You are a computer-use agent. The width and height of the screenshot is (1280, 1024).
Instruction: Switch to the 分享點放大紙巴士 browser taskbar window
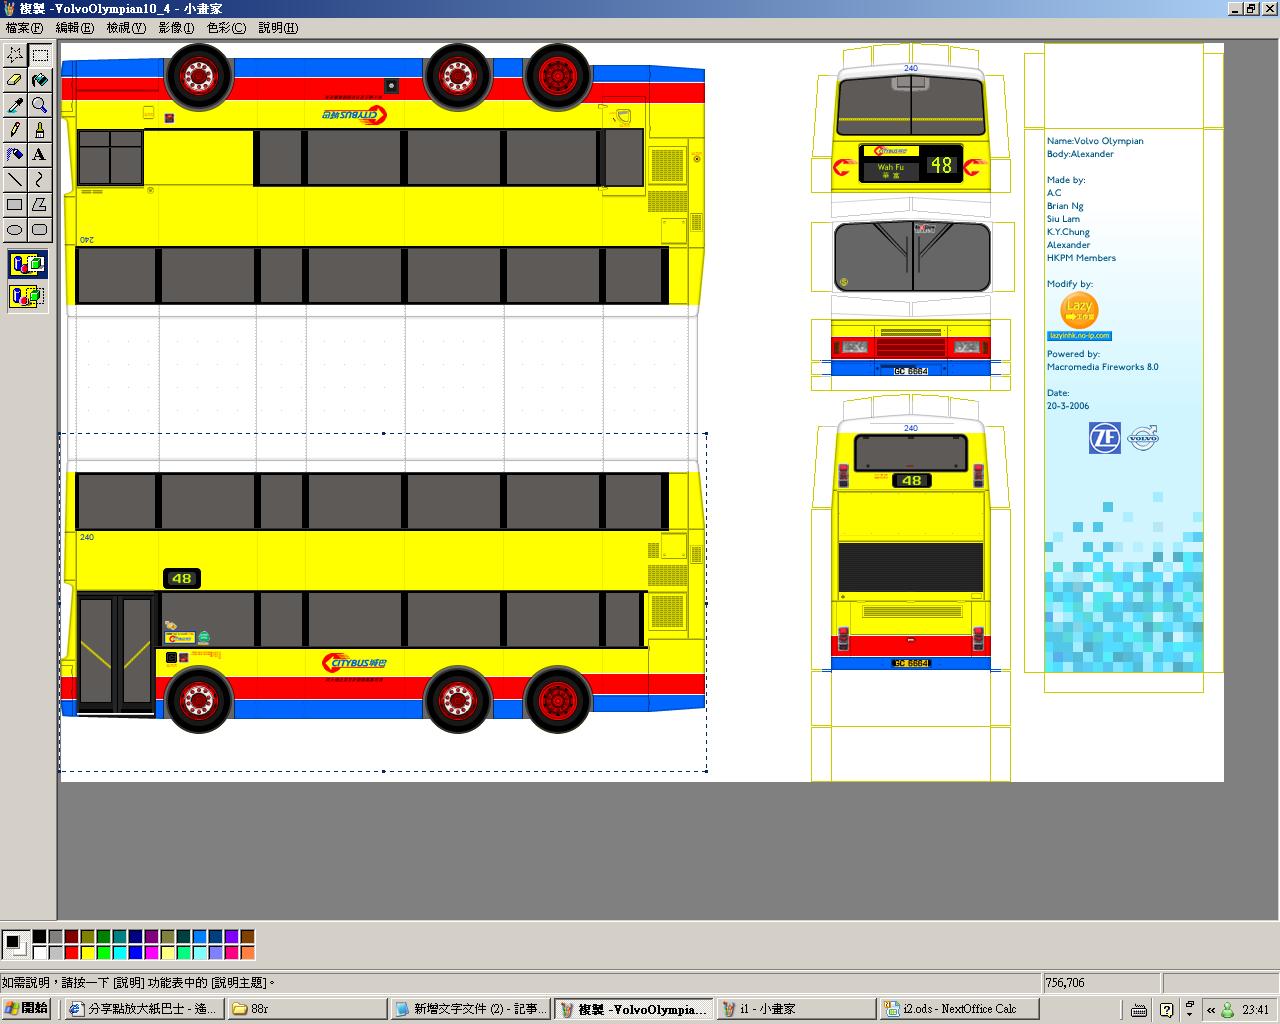click(x=144, y=1009)
